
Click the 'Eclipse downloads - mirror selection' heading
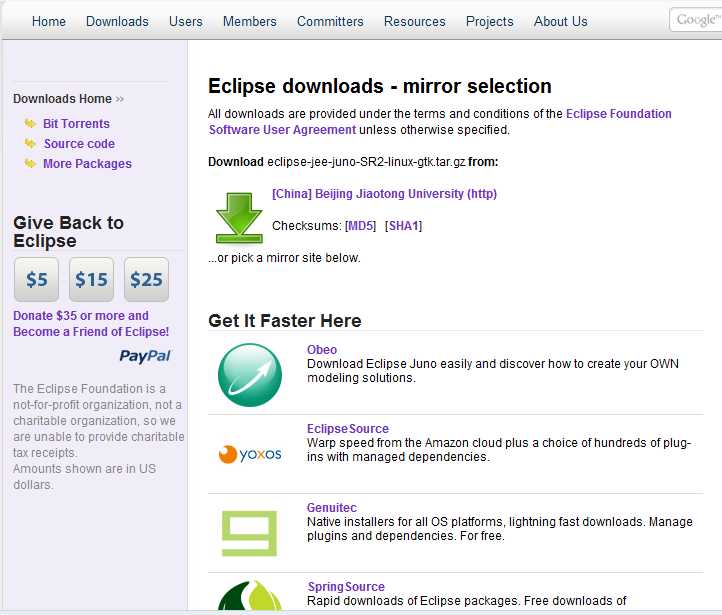(380, 86)
